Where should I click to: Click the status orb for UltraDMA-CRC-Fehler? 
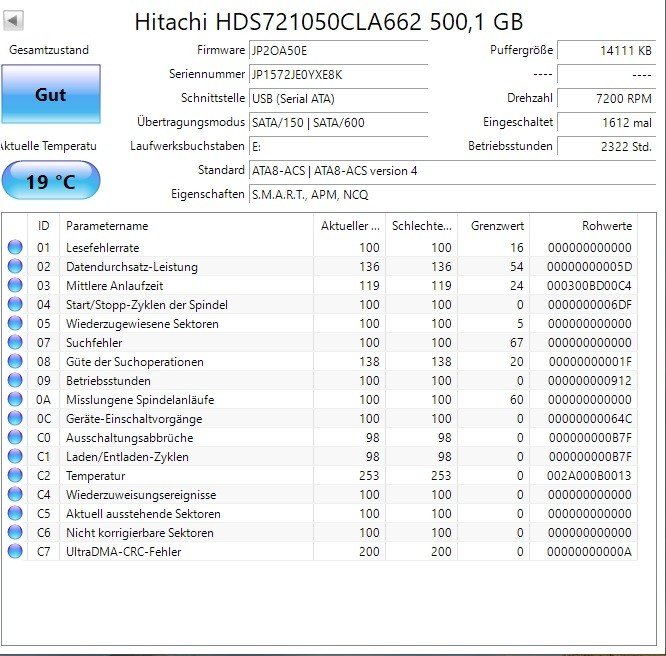click(x=15, y=552)
